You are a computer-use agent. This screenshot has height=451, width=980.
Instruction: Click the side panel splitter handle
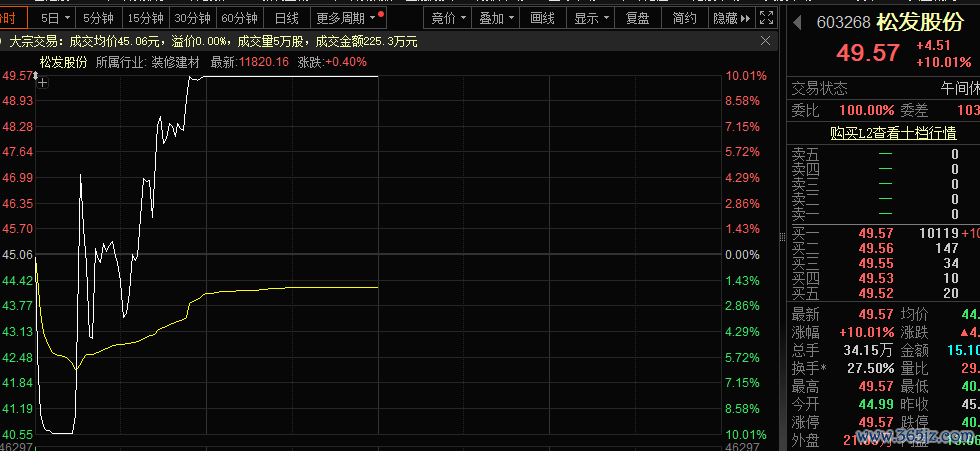(x=782, y=237)
